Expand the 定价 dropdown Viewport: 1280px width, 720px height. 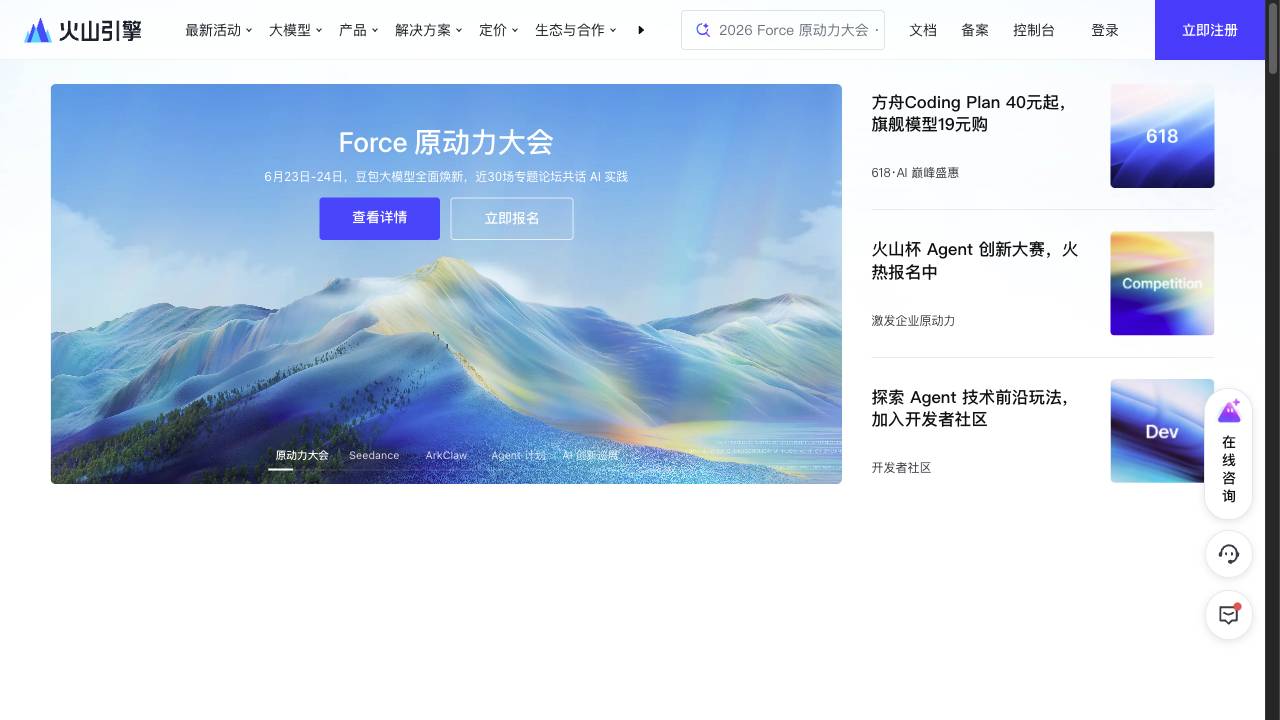(498, 30)
